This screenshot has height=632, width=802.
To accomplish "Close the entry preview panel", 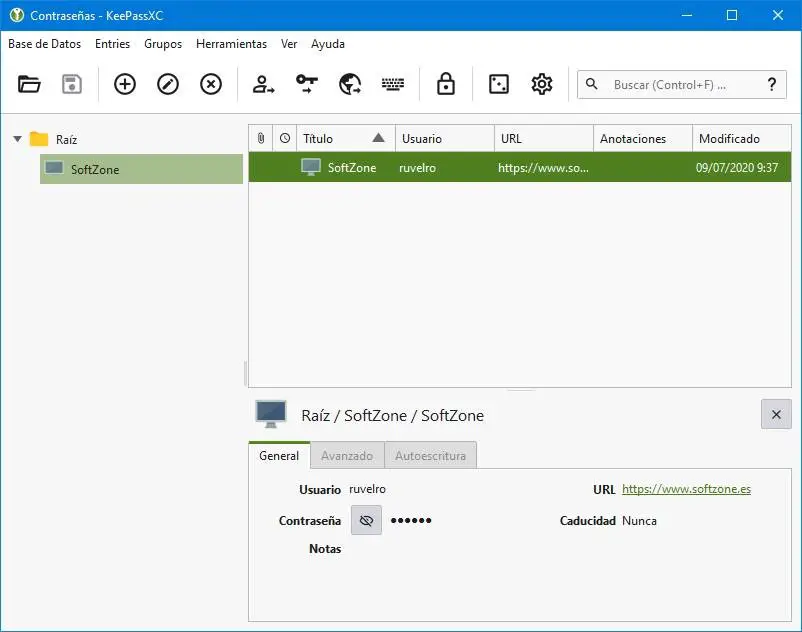I will coord(776,414).
